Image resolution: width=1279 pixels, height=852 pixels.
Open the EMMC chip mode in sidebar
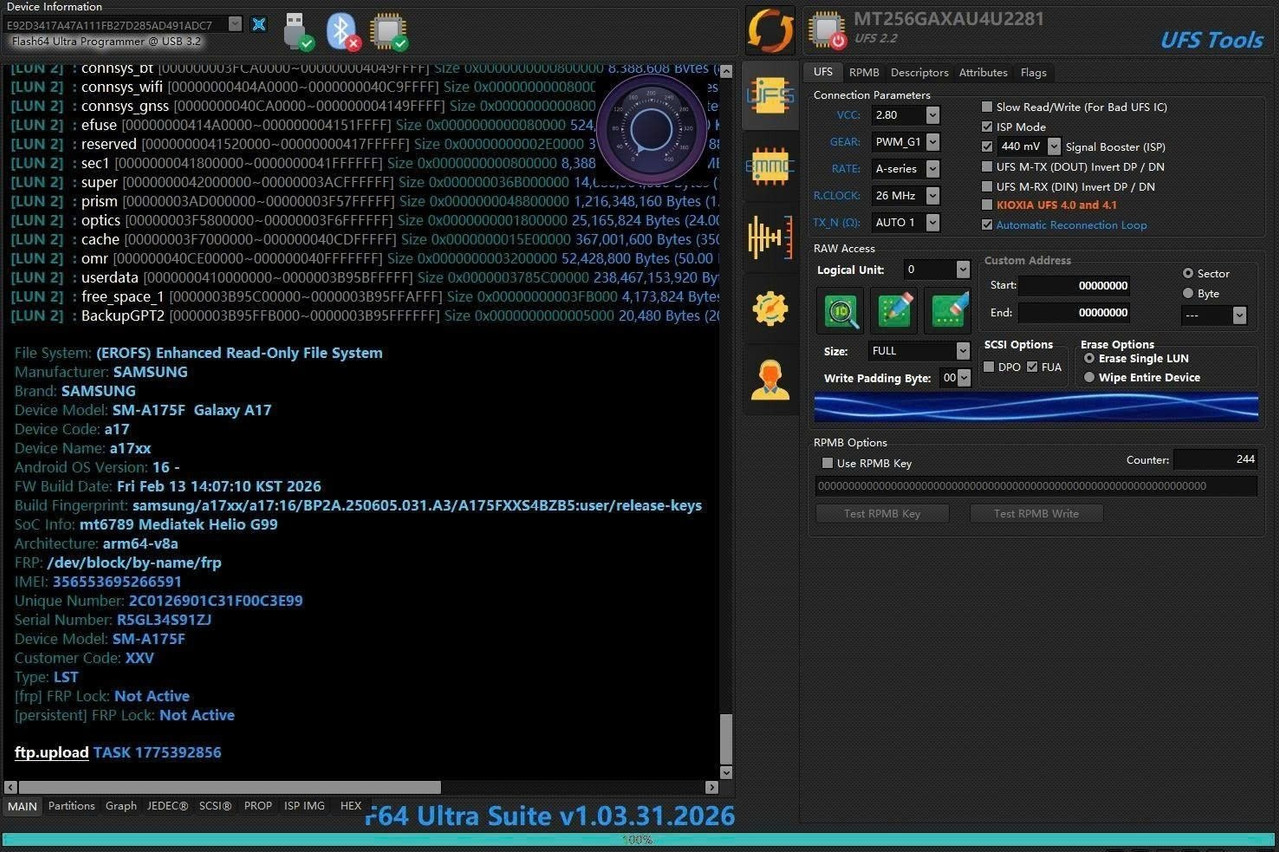(770, 168)
